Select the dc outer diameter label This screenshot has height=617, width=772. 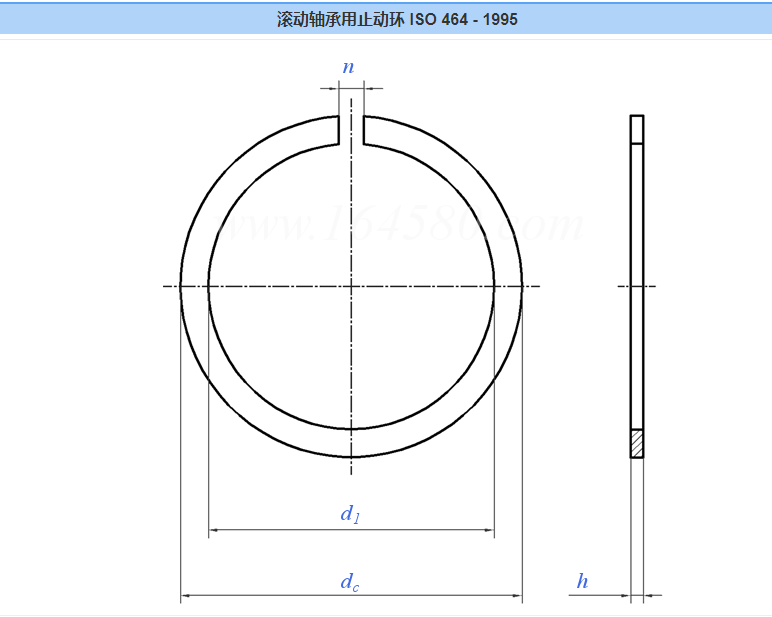pos(349,582)
